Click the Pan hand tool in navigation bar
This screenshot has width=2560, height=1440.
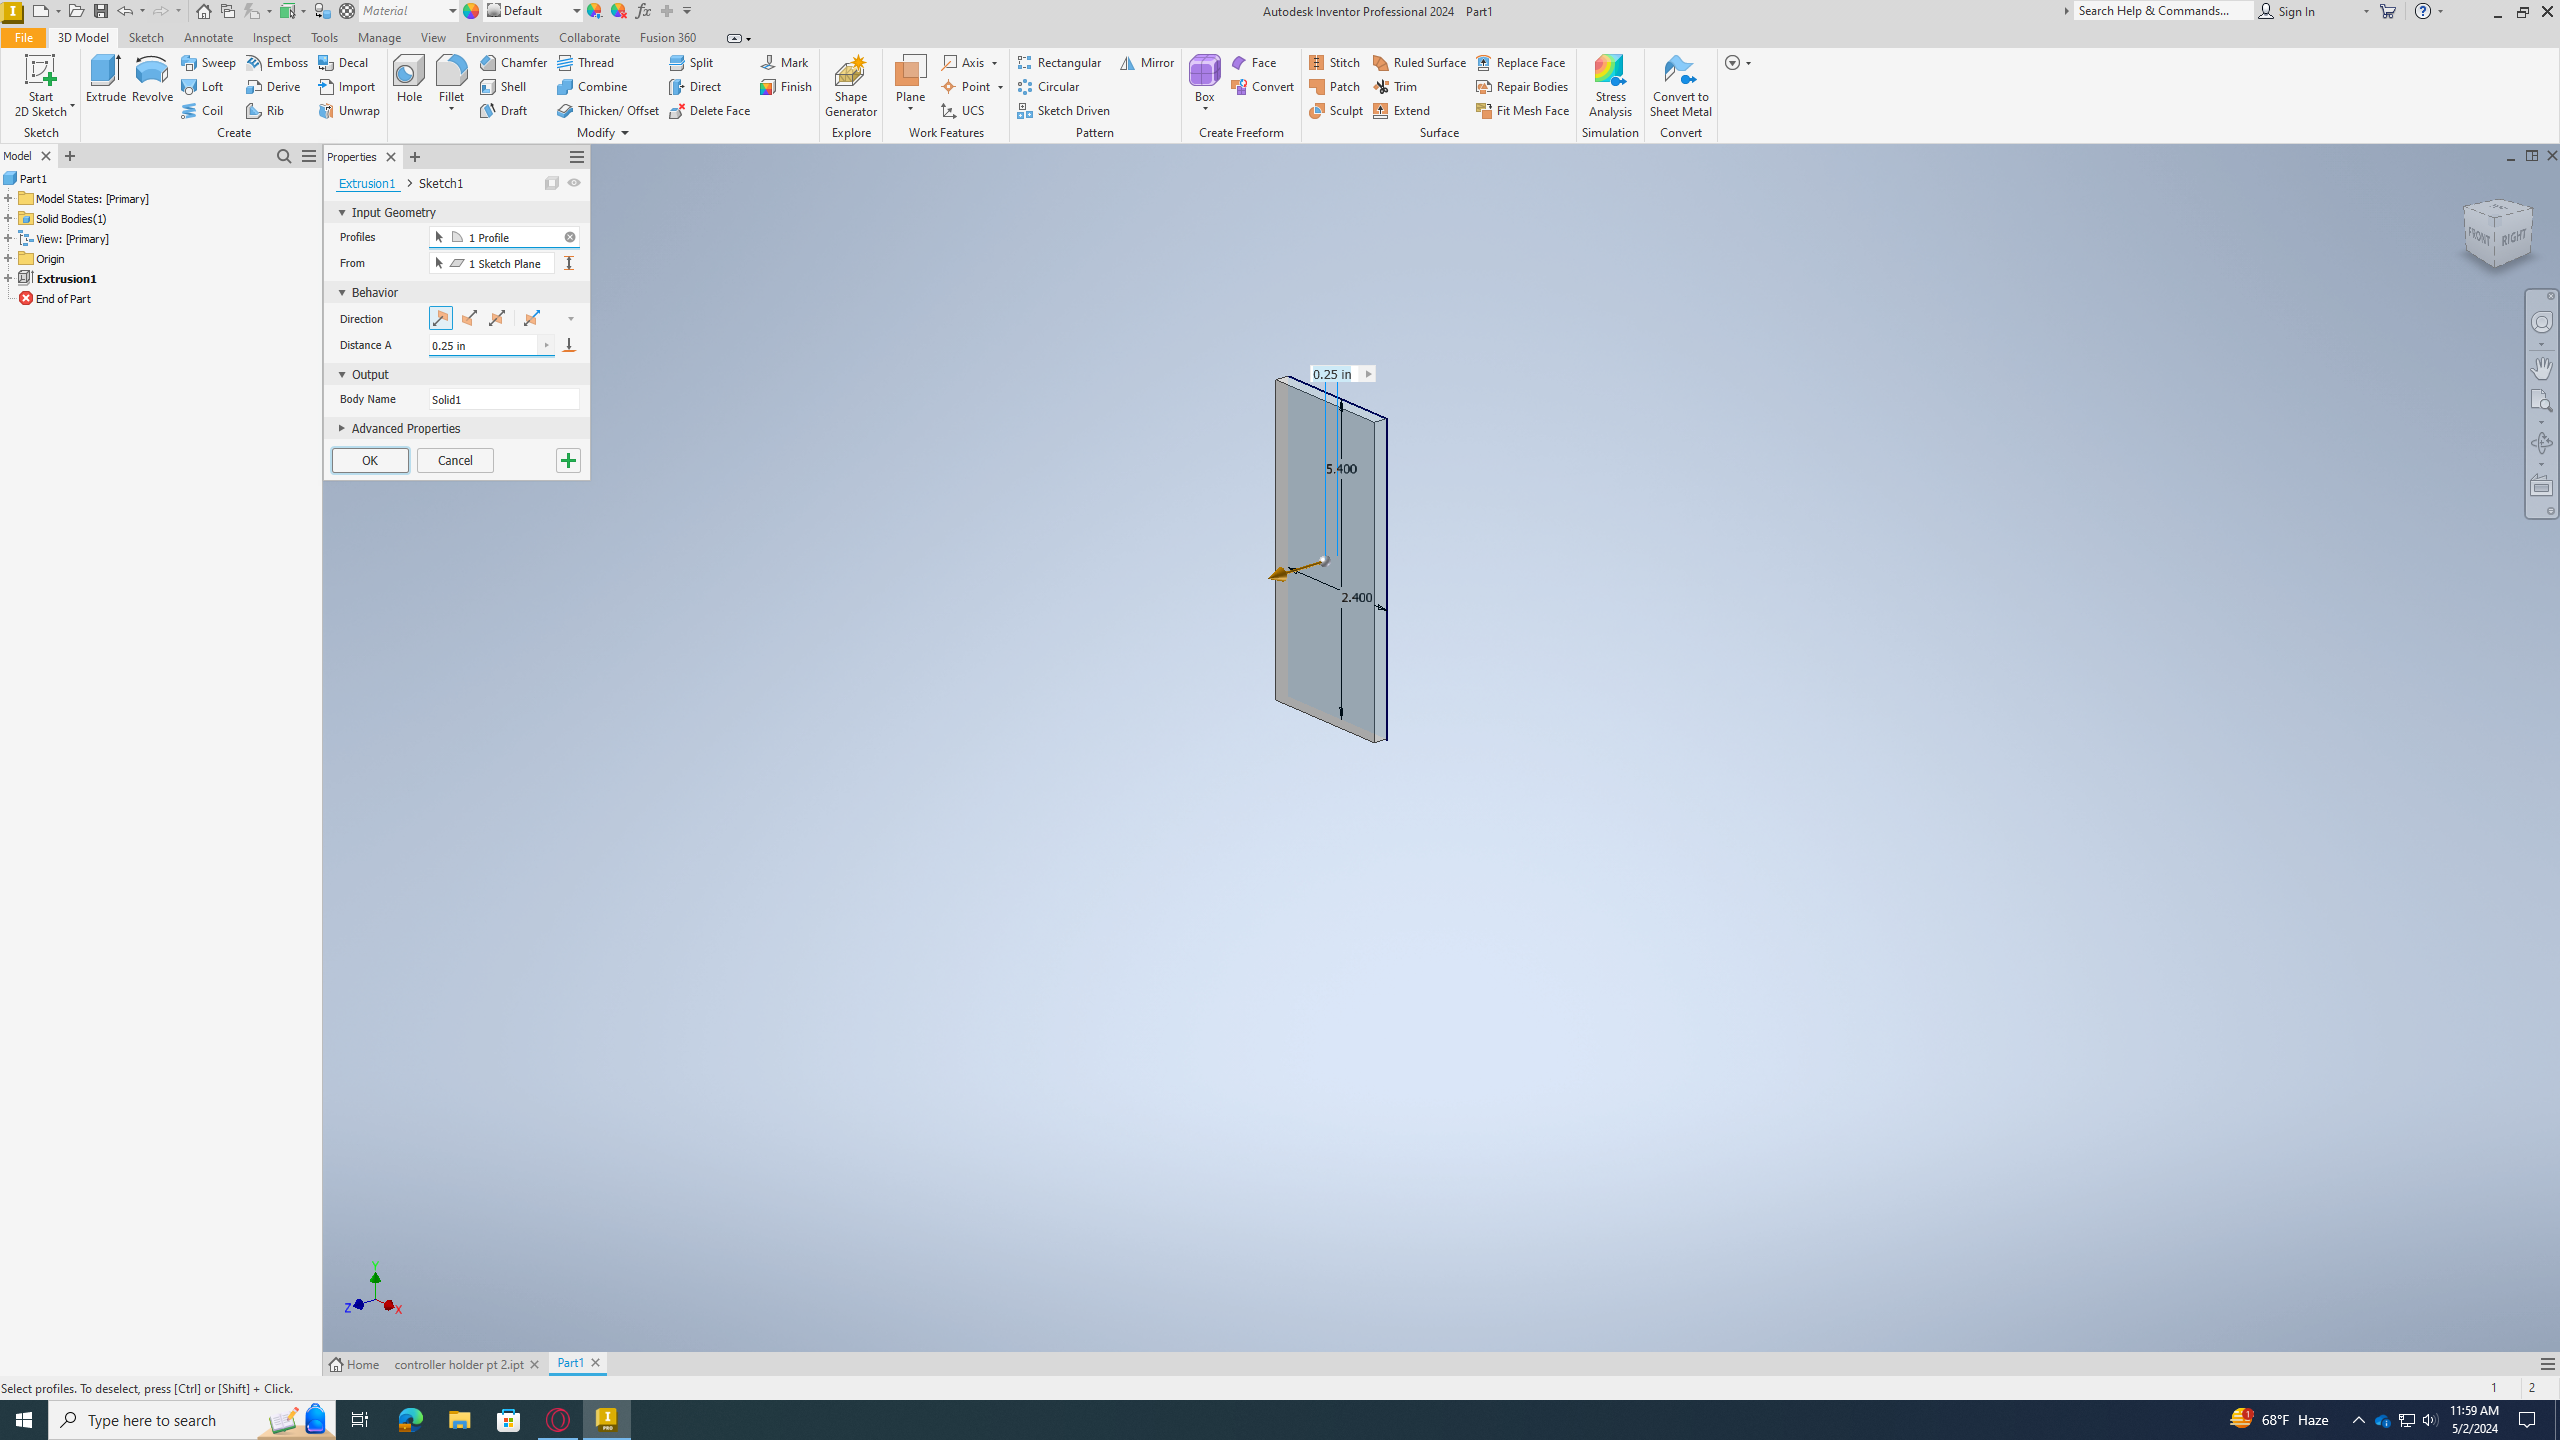2541,368
